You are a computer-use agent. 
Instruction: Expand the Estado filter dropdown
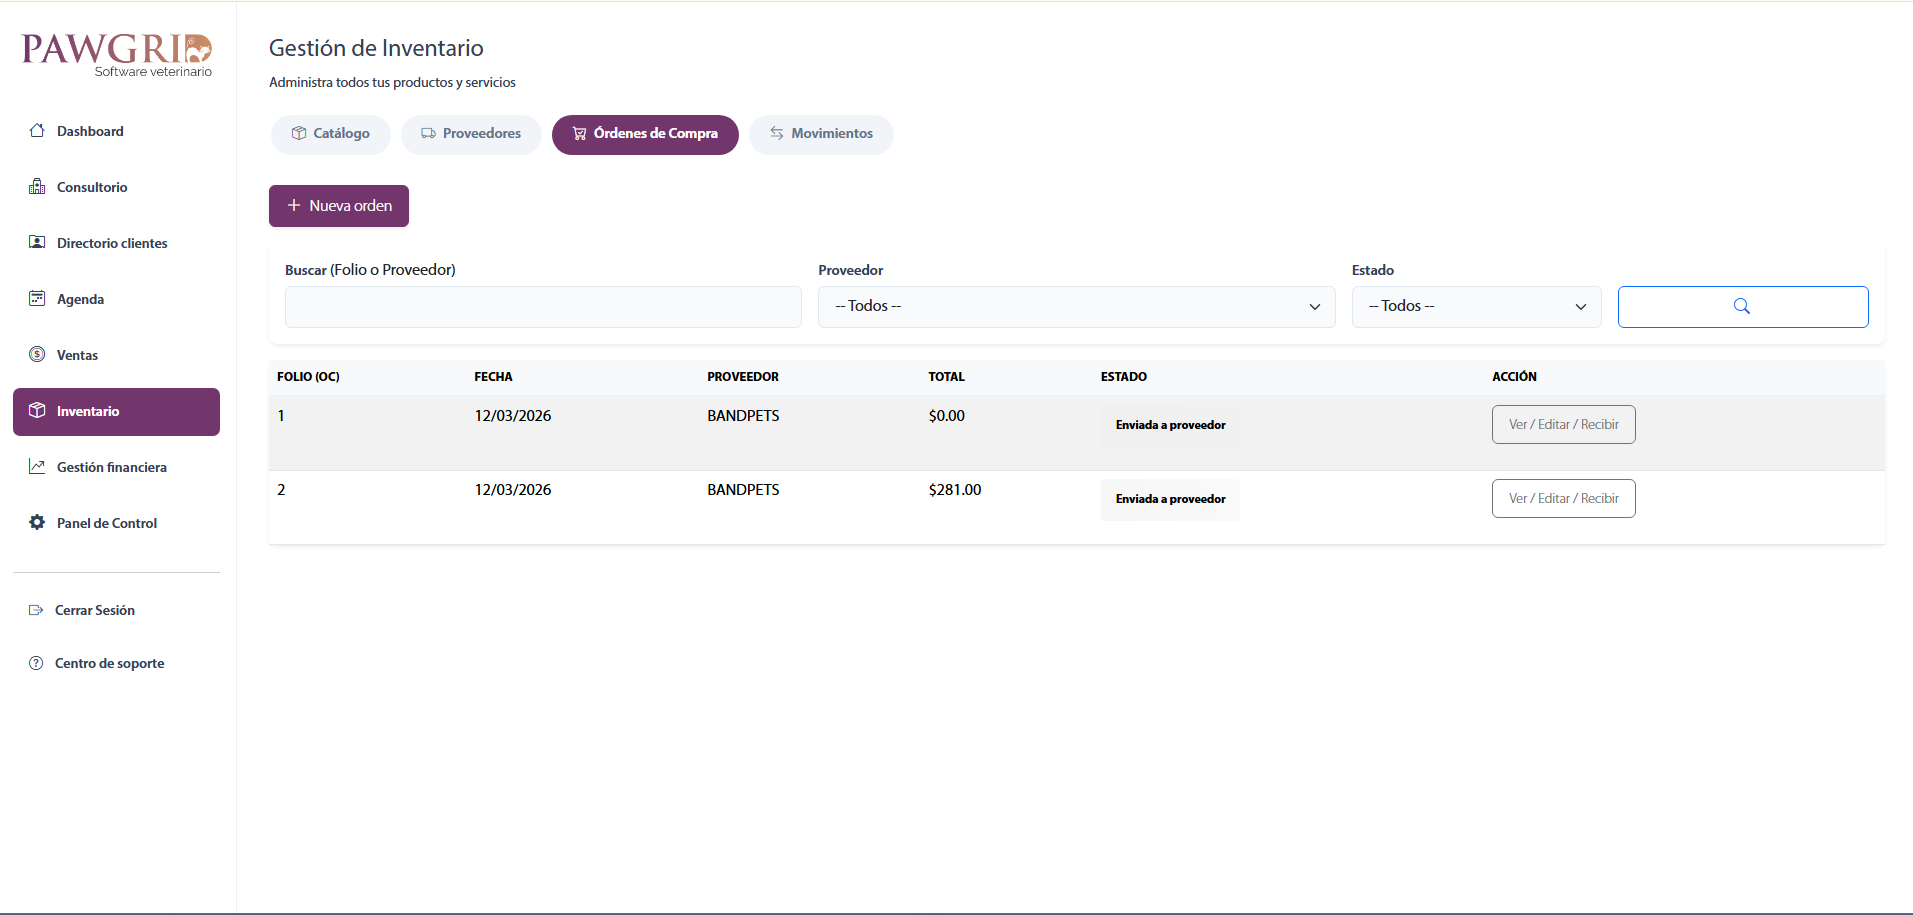click(1476, 307)
